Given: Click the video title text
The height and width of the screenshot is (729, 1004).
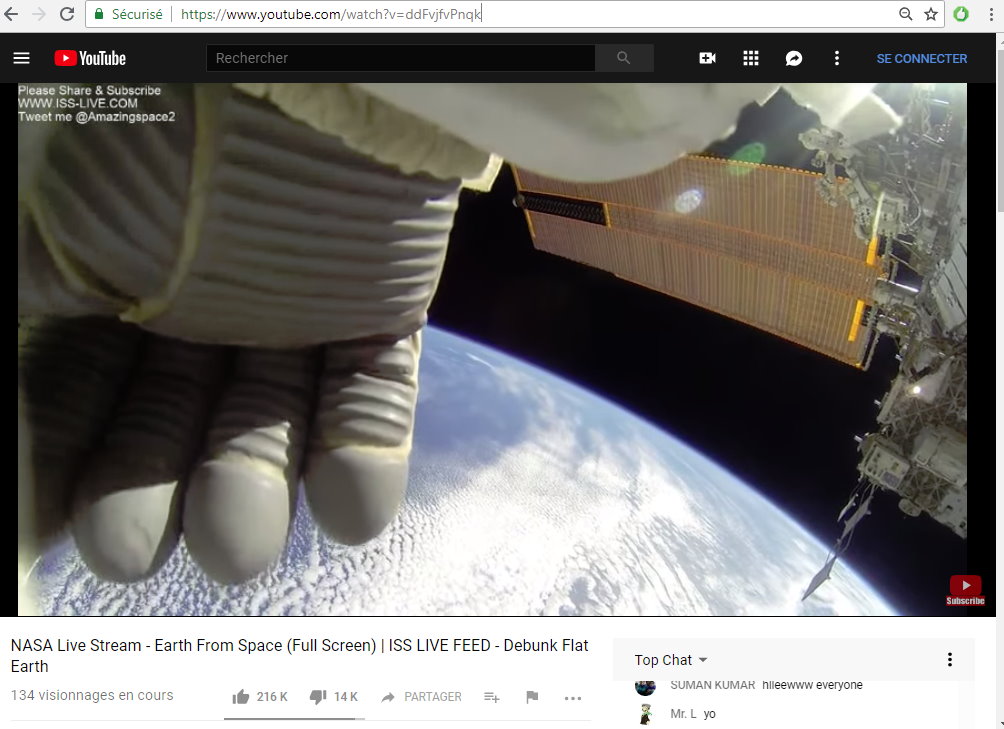Looking at the screenshot, I should pyautogui.click(x=300, y=655).
